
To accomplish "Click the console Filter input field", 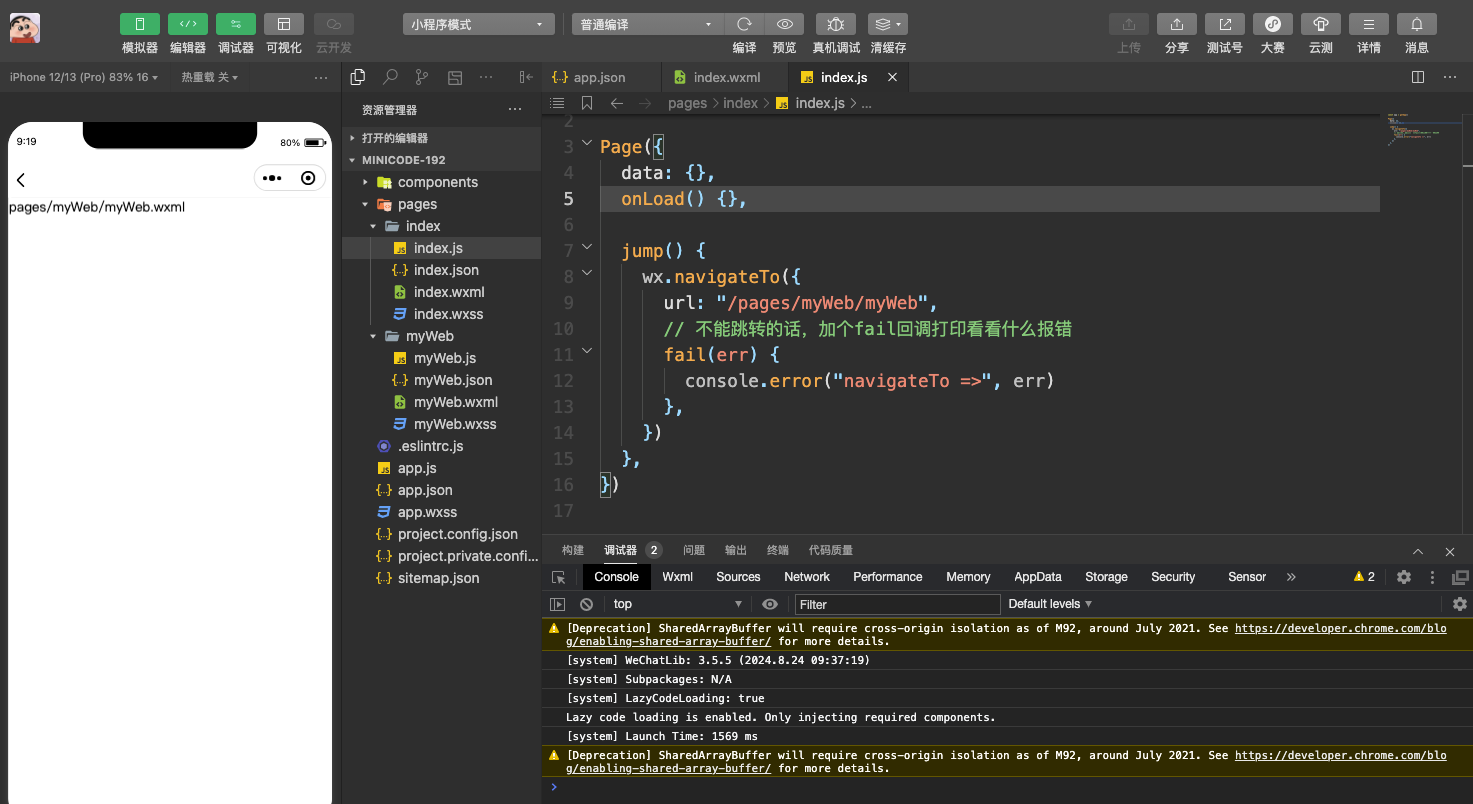I will [x=897, y=604].
